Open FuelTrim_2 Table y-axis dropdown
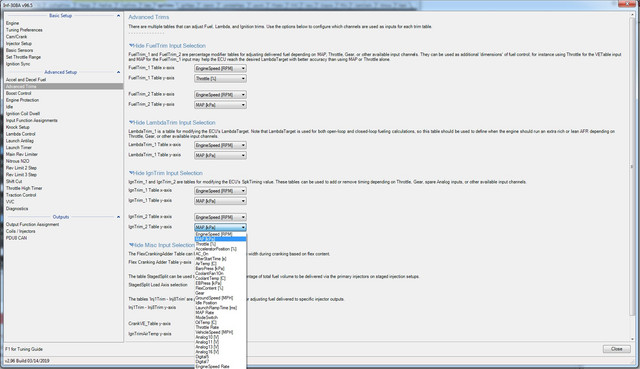The width and height of the screenshot is (640, 369). [x=220, y=105]
